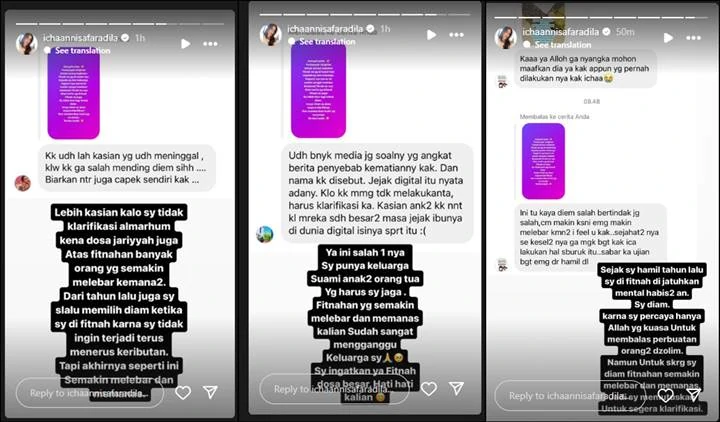Open three-dot menu on the middle story
720x422 pixels.
(x=456, y=35)
